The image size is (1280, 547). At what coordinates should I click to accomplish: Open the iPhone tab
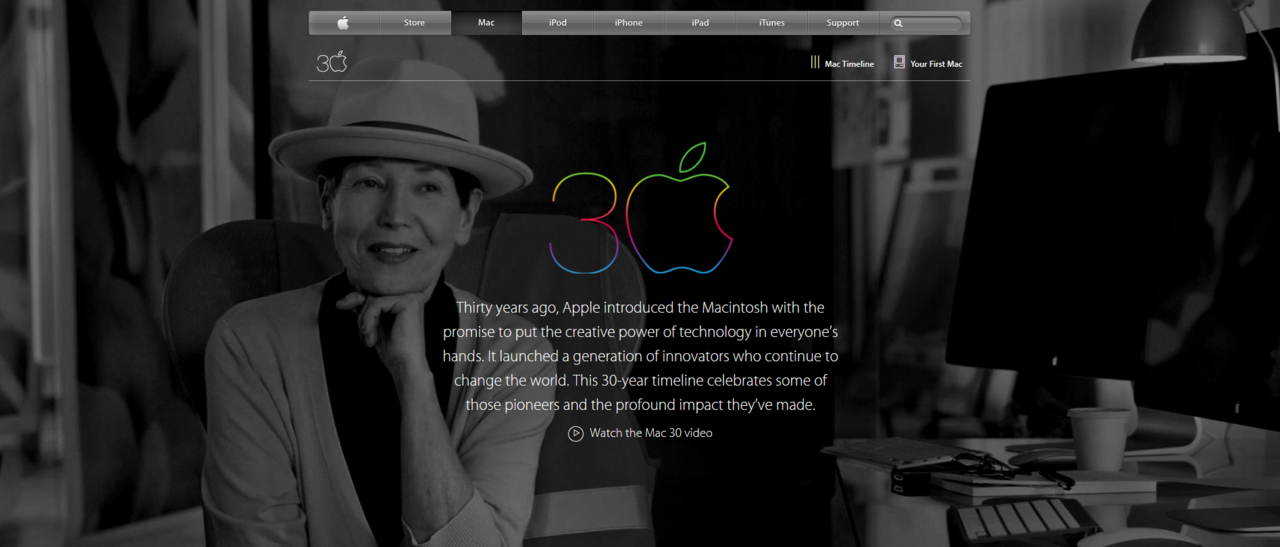(628, 23)
